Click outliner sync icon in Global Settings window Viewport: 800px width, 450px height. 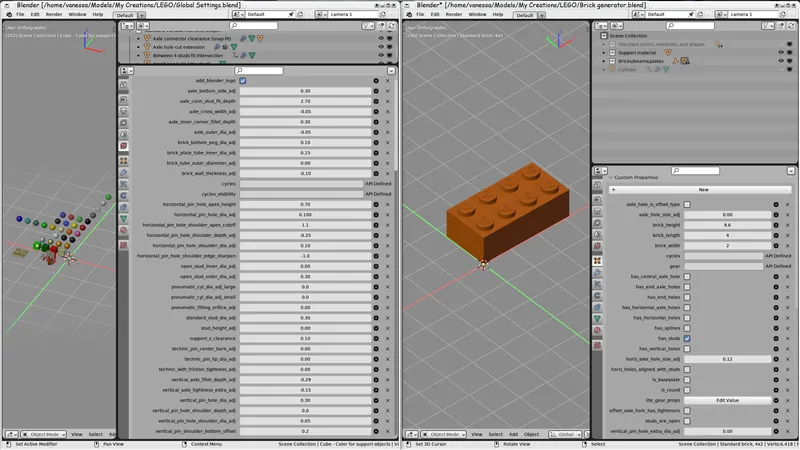tap(391, 26)
